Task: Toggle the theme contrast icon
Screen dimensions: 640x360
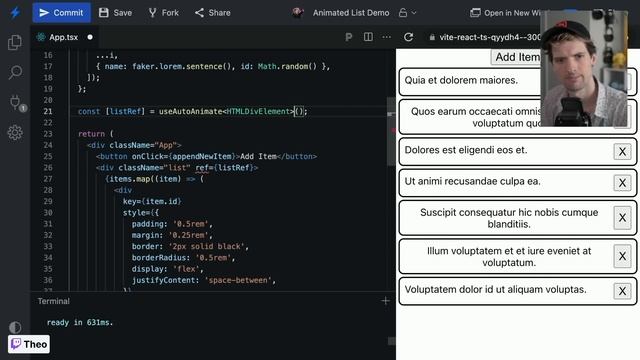Action: [15, 327]
